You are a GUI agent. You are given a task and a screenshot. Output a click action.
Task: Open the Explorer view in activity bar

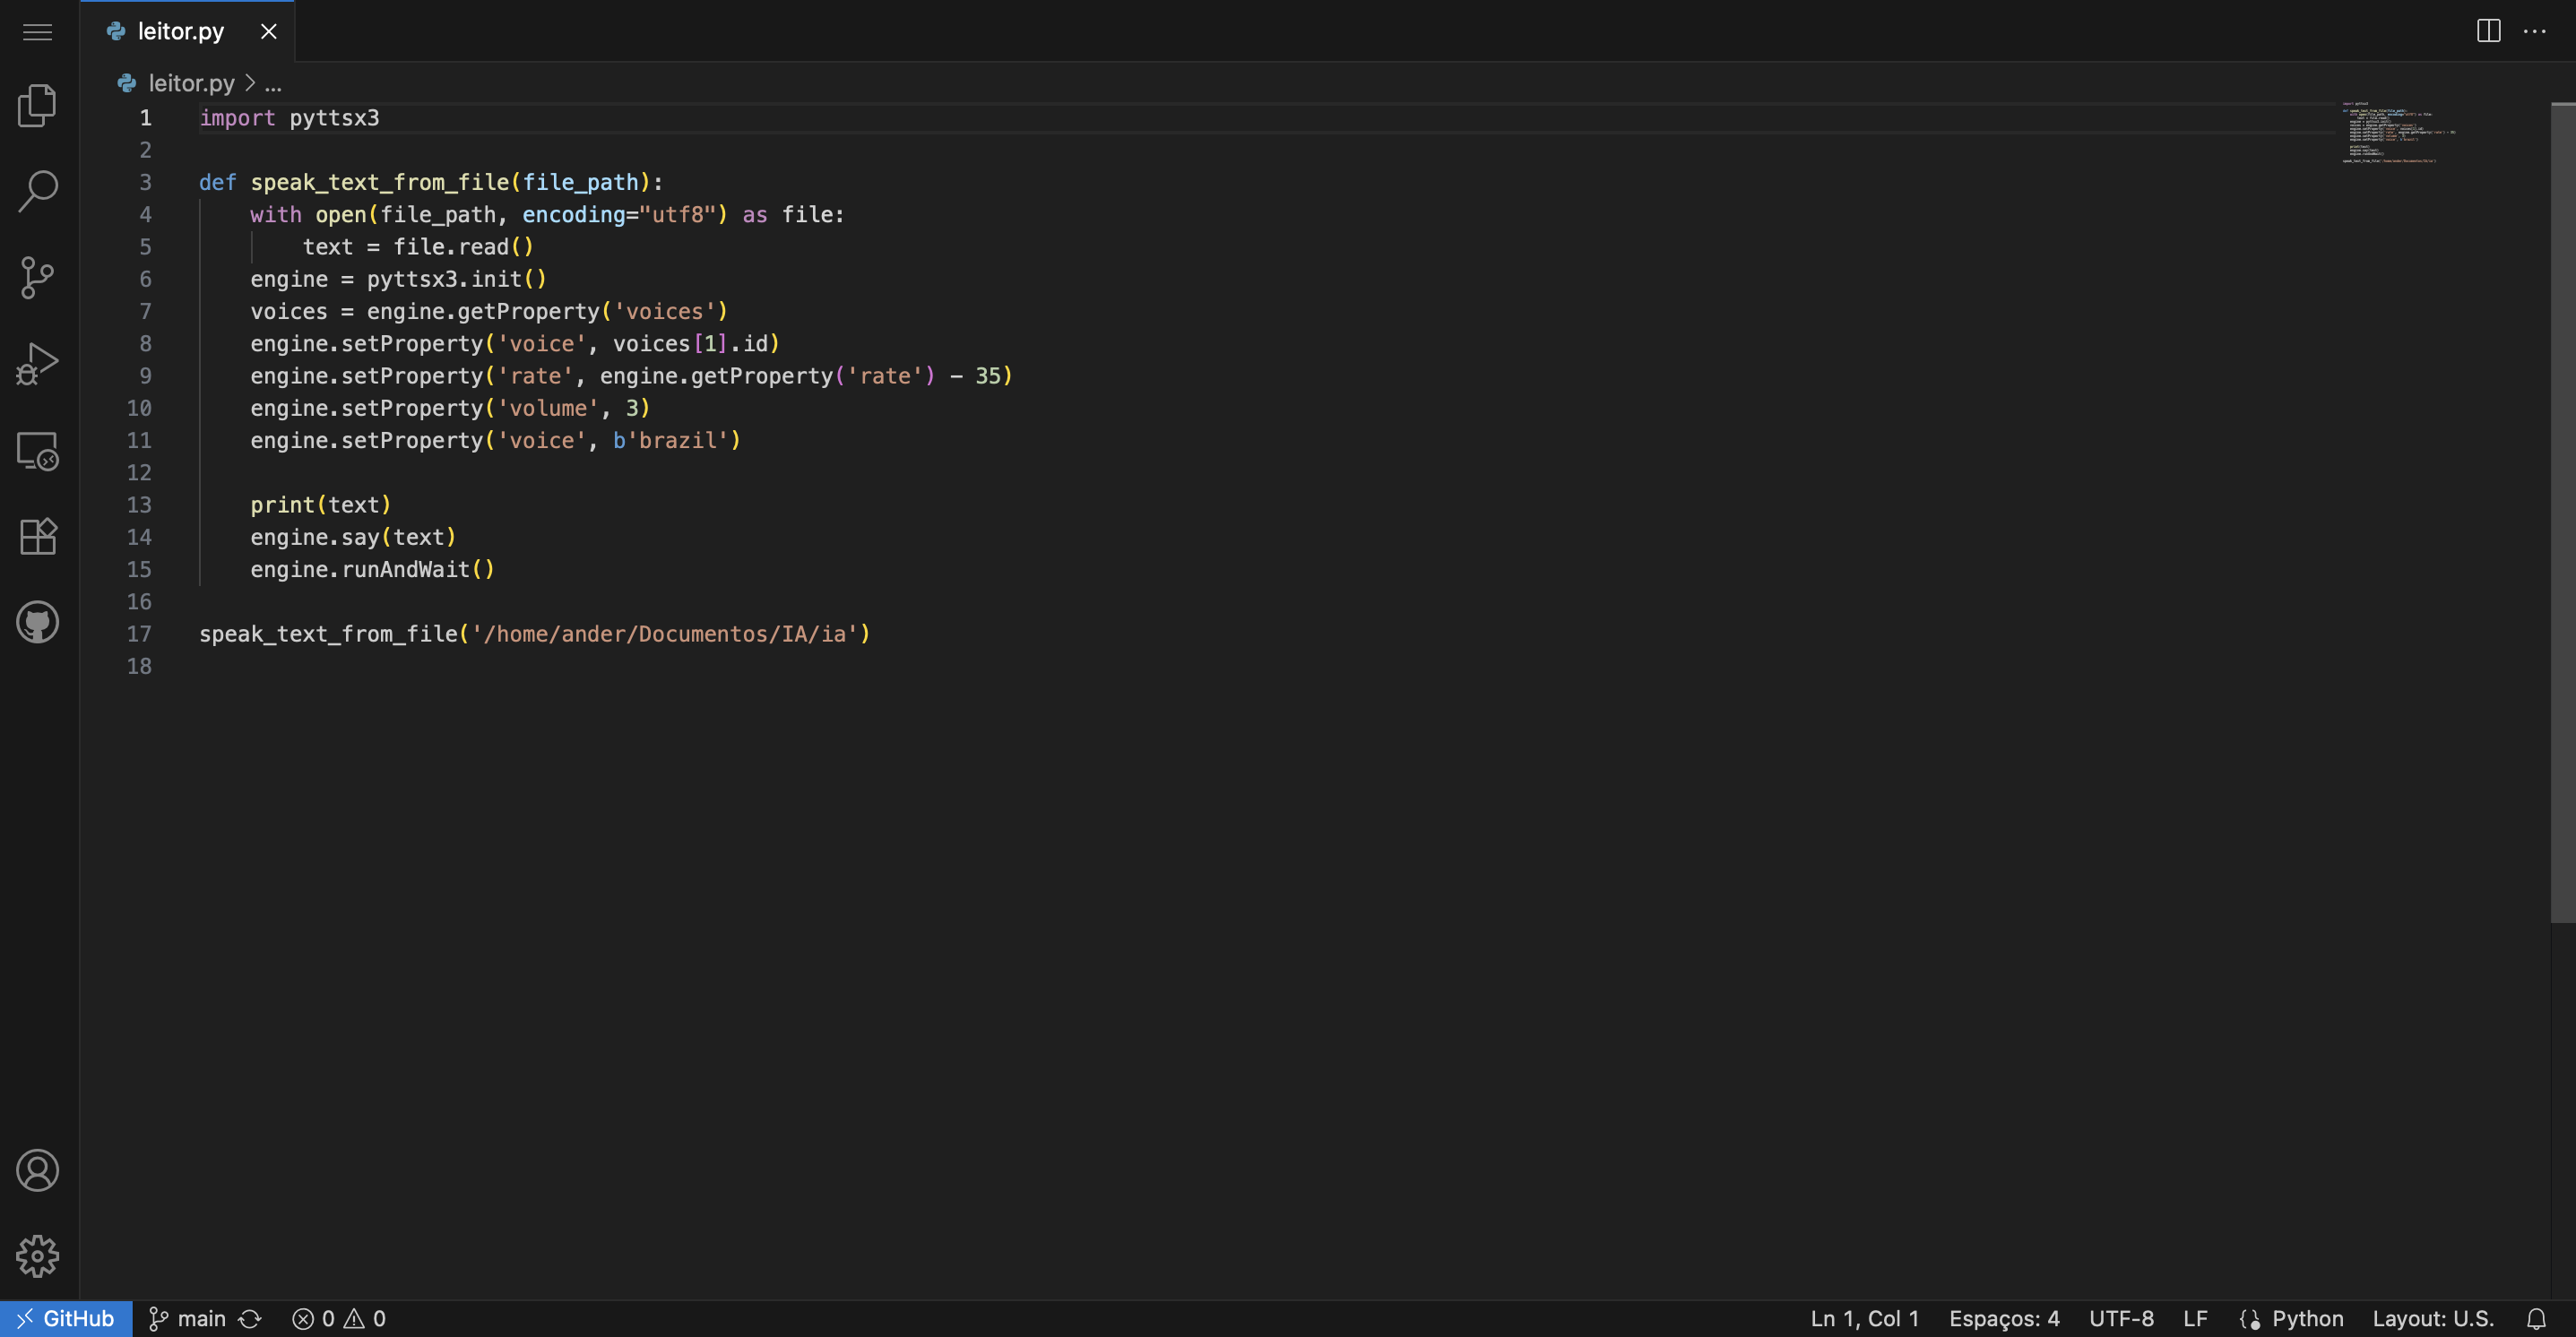38,105
